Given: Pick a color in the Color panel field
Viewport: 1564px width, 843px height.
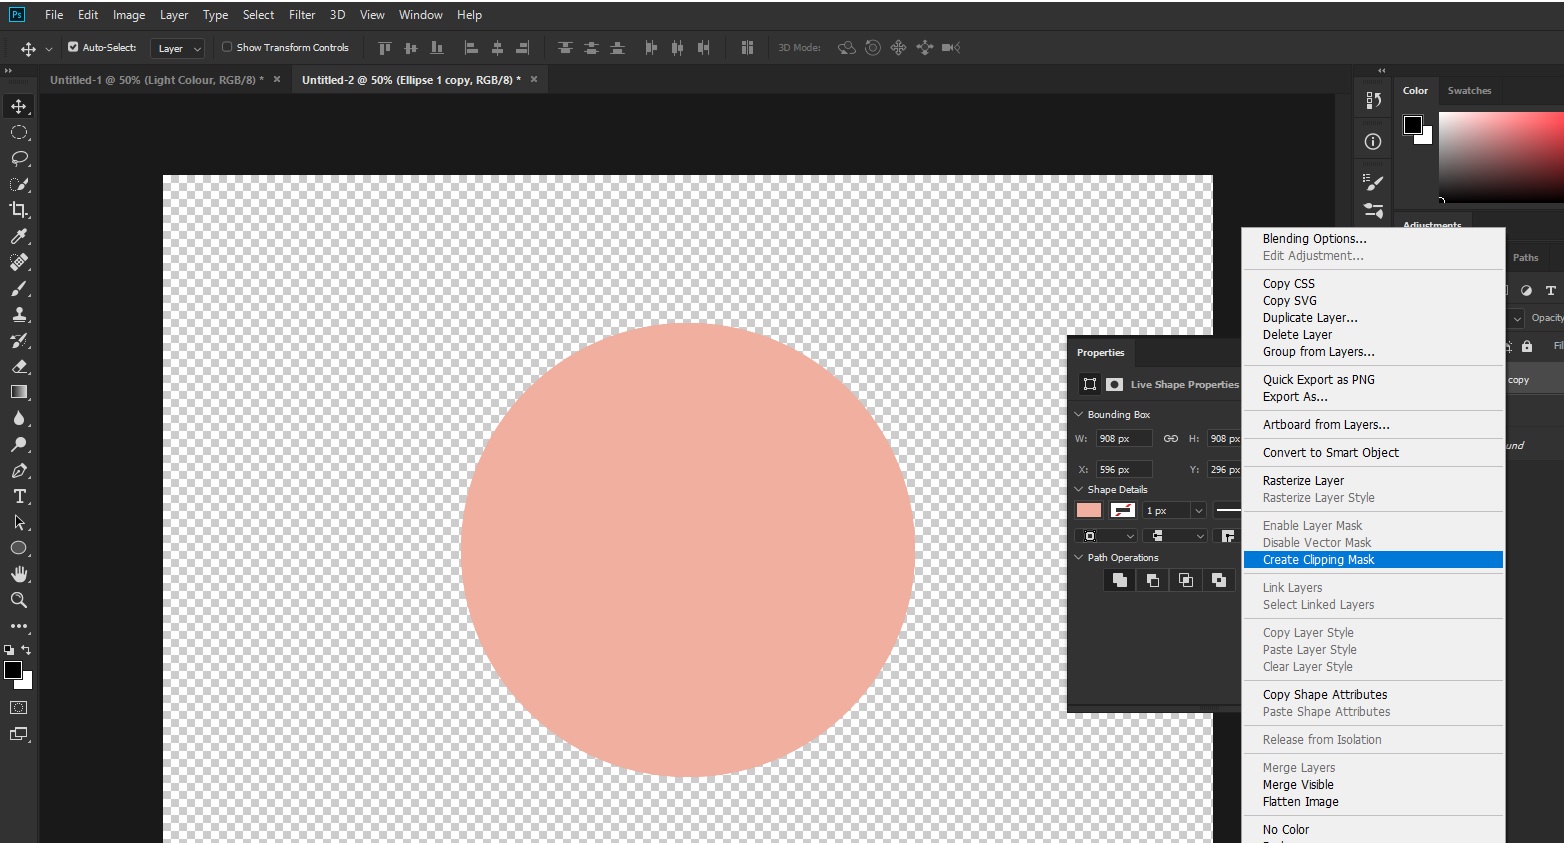Looking at the screenshot, I should [1500, 157].
